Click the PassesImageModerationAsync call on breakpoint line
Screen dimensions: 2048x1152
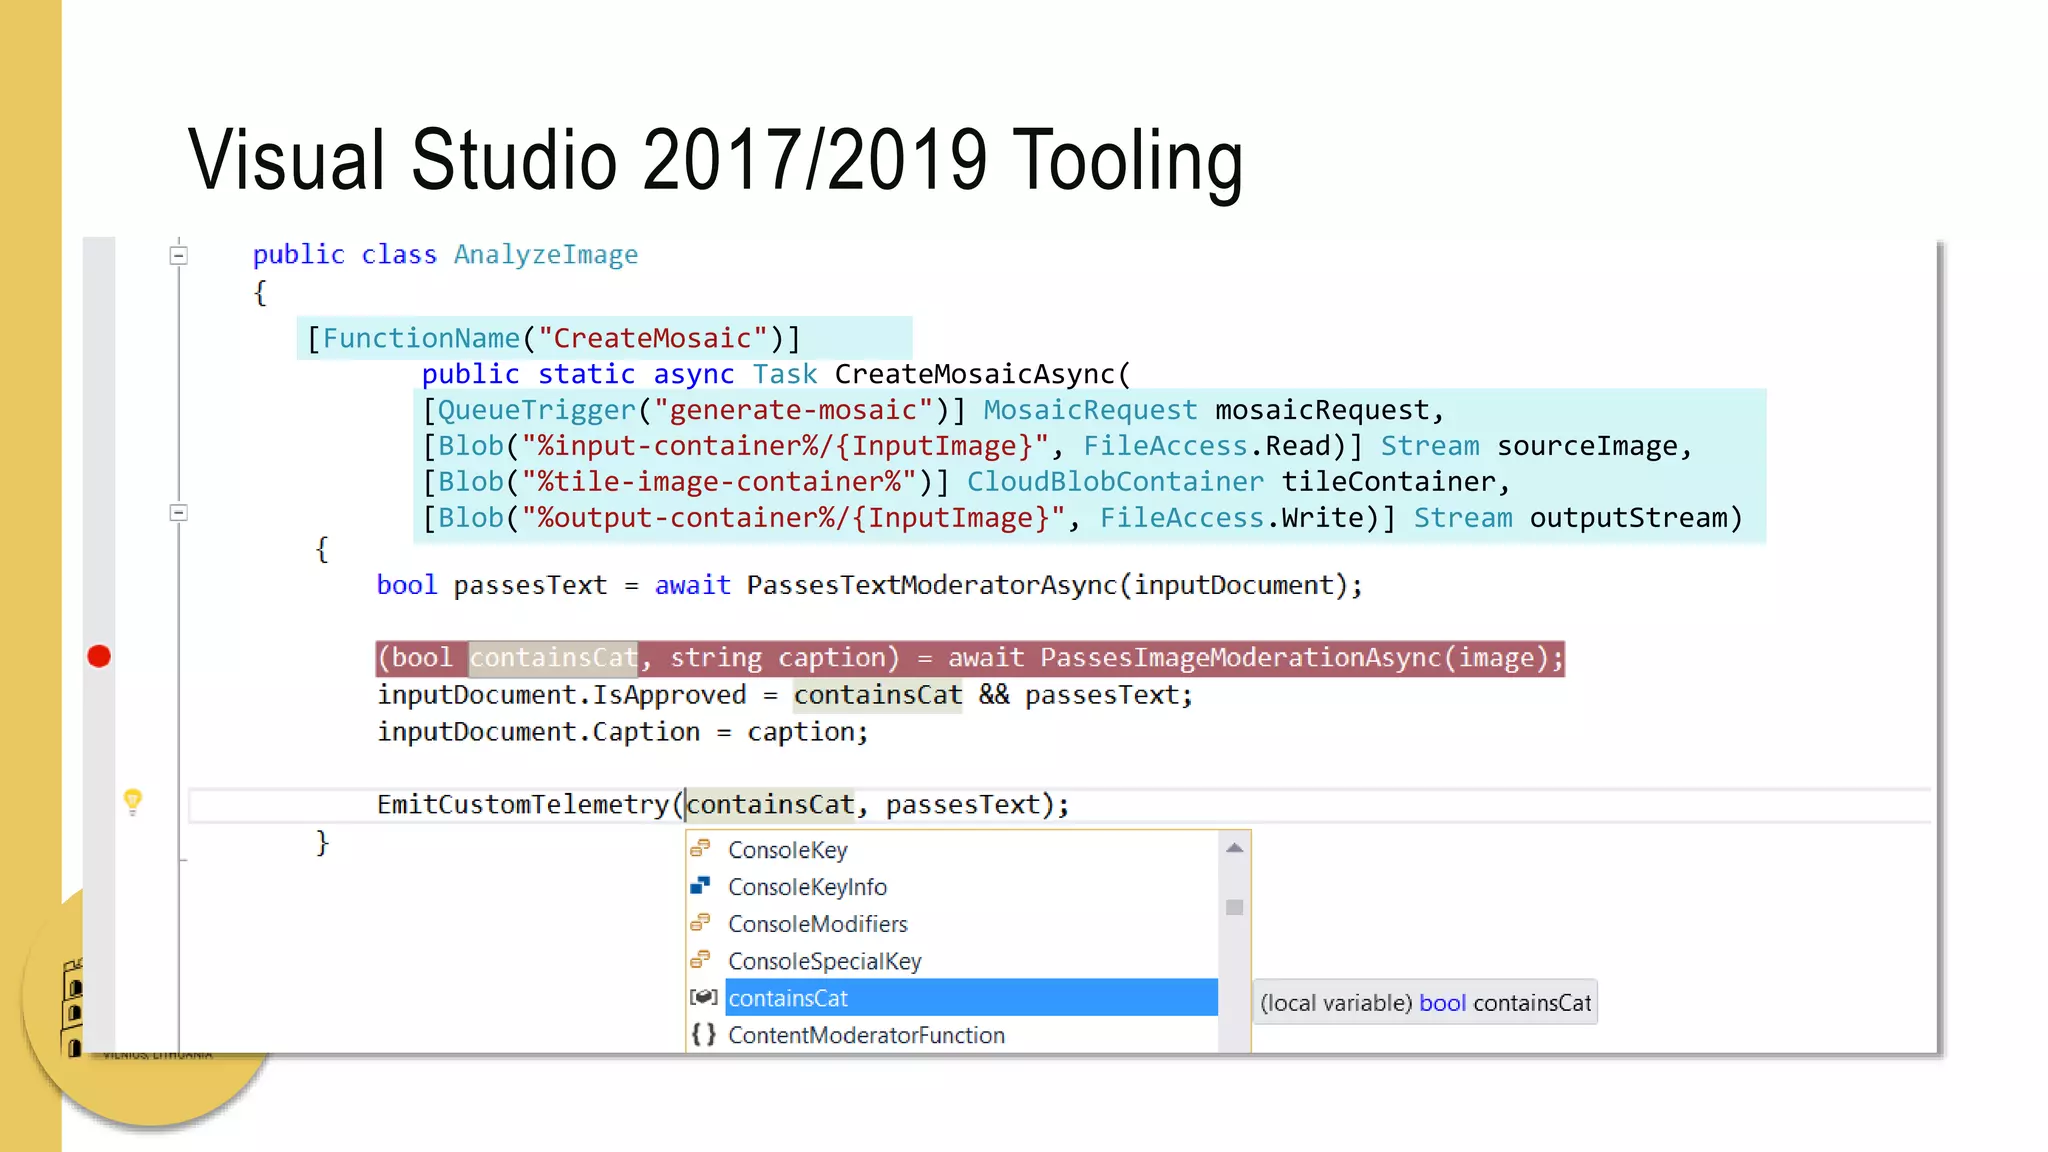pyautogui.click(x=1240, y=658)
